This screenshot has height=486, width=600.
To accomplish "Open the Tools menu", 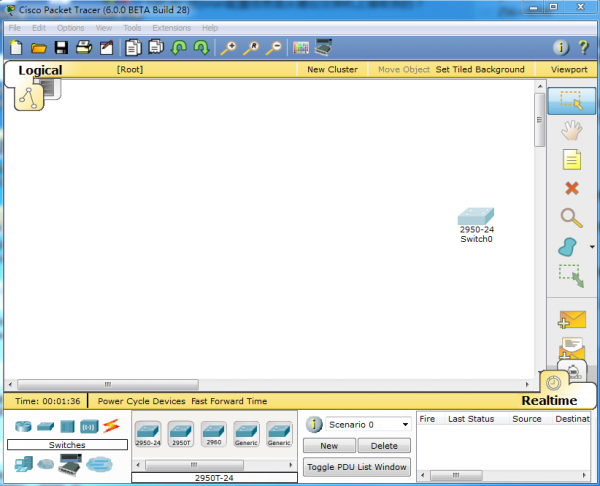I will [132, 28].
